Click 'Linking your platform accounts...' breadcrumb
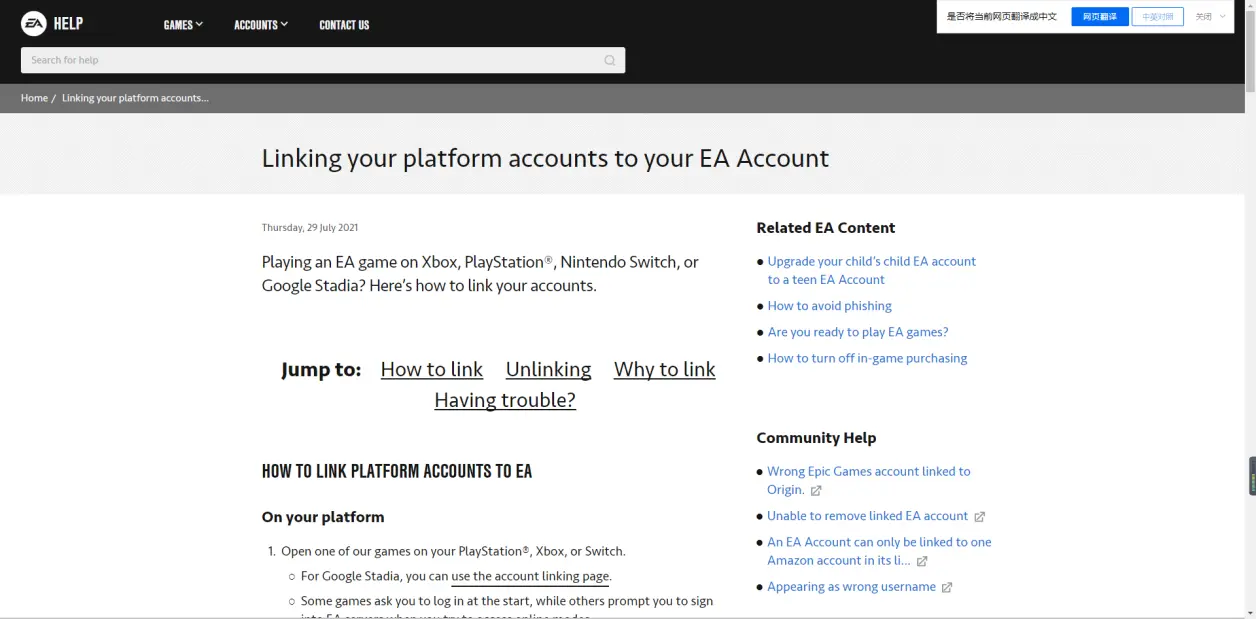This screenshot has width=1256, height=619. 135,98
